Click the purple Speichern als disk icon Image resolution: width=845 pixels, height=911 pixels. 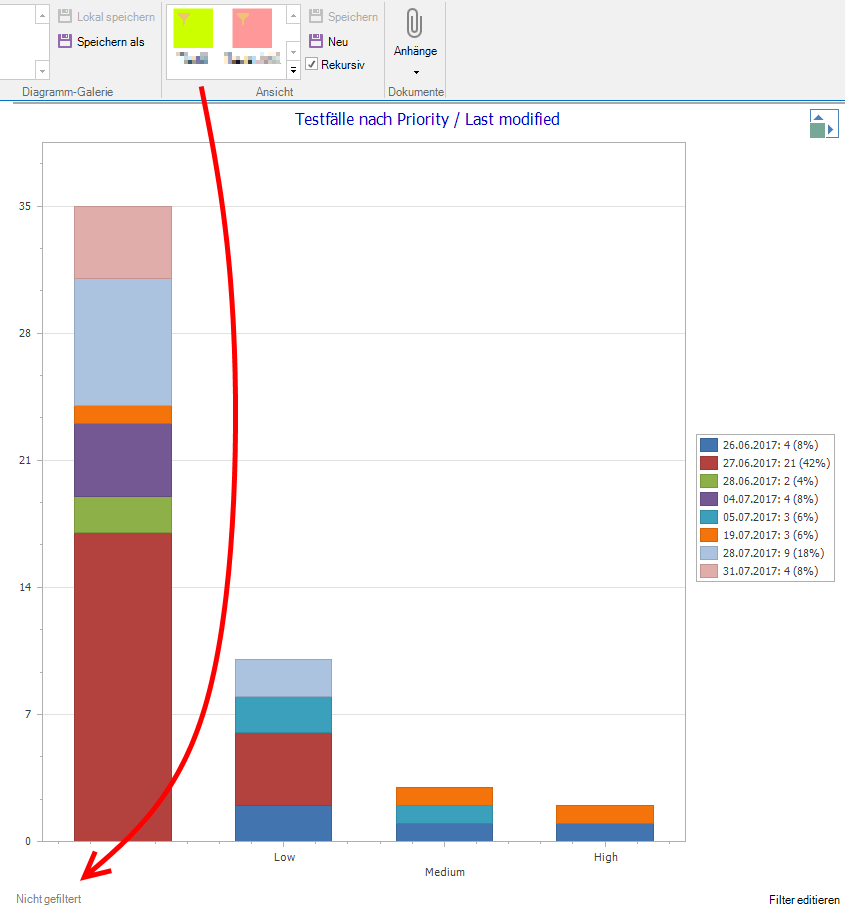[x=65, y=41]
